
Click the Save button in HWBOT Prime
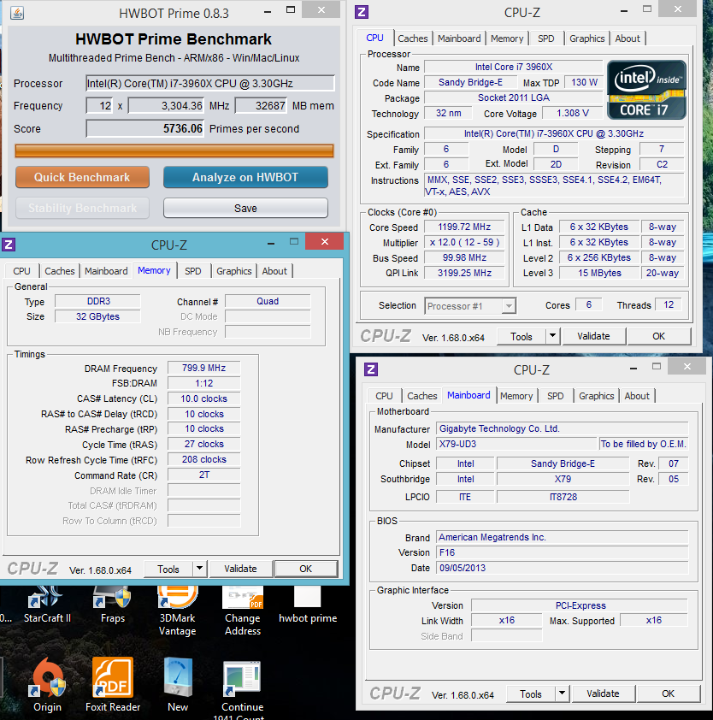[x=245, y=208]
